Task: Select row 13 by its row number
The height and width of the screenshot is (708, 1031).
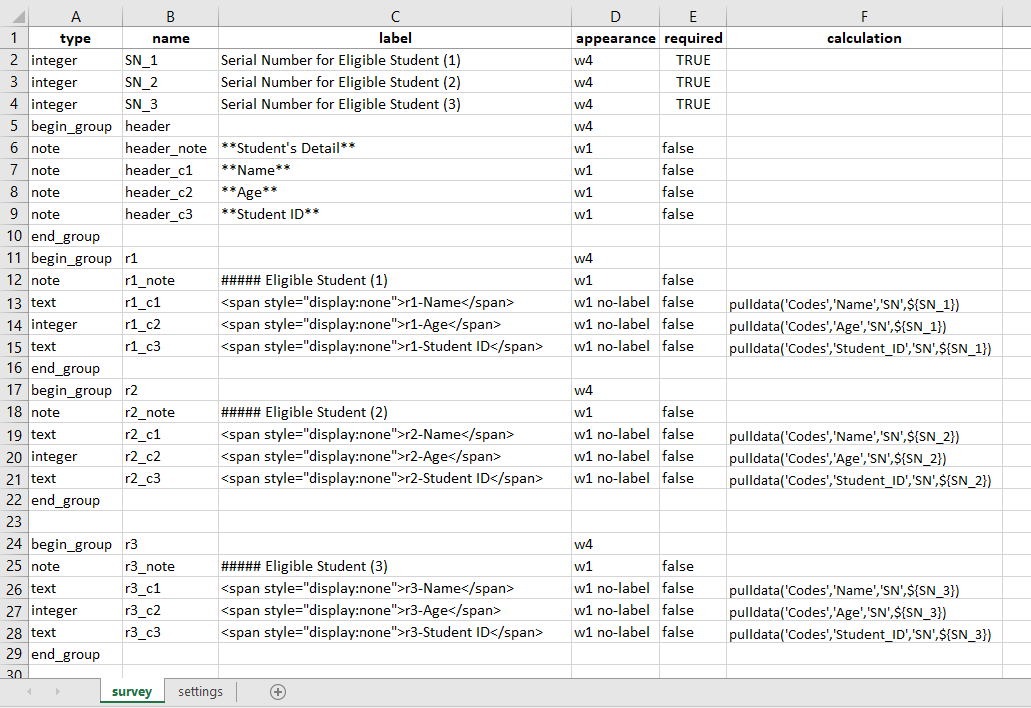Action: 13,302
